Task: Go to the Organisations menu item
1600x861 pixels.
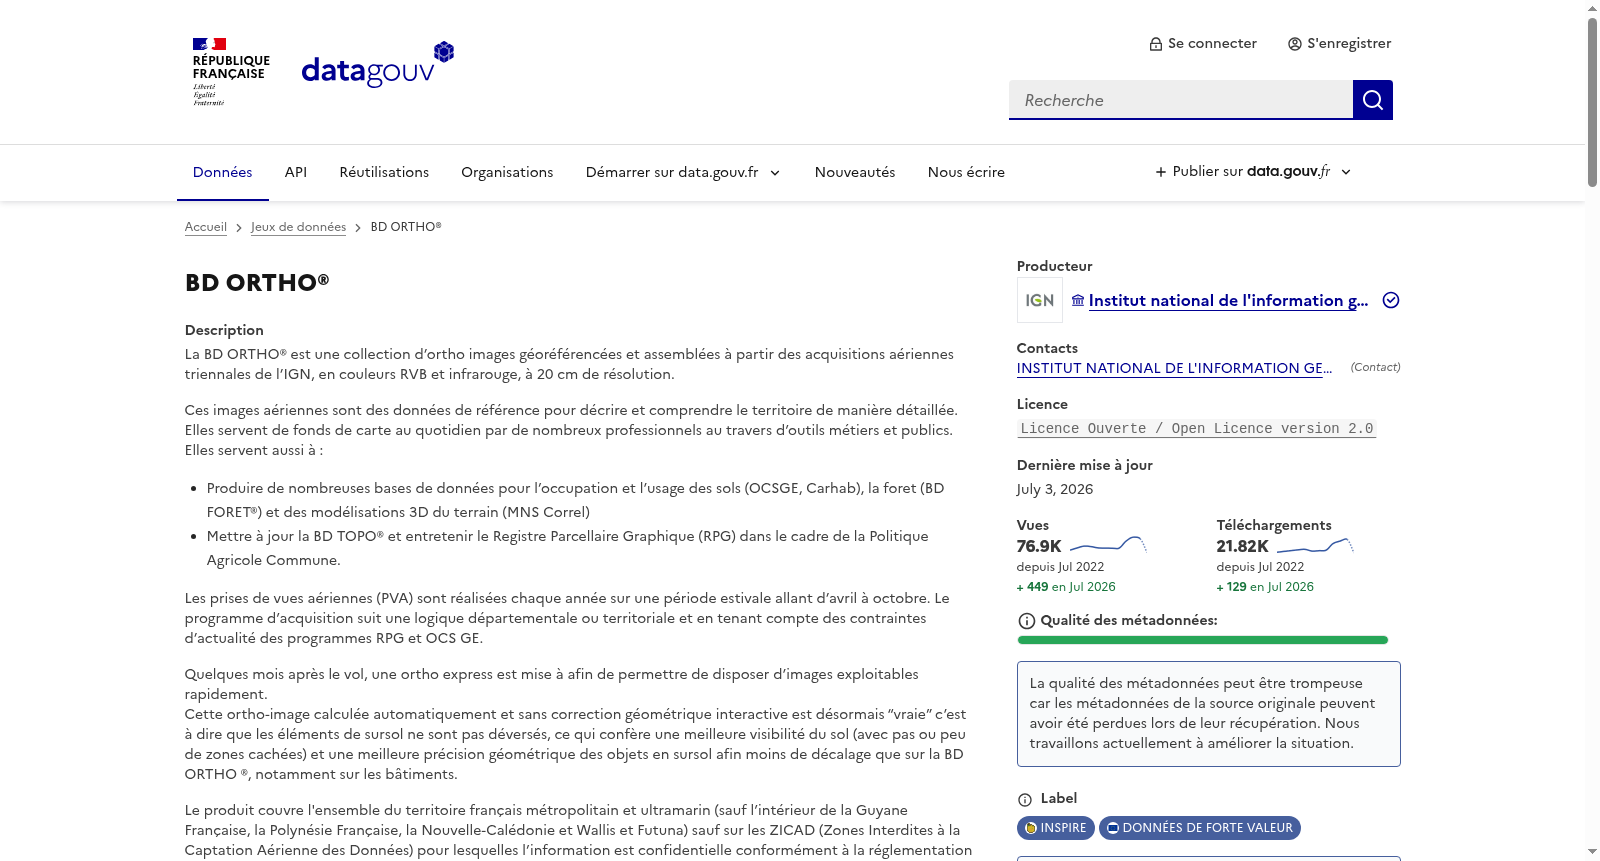Action: tap(507, 172)
